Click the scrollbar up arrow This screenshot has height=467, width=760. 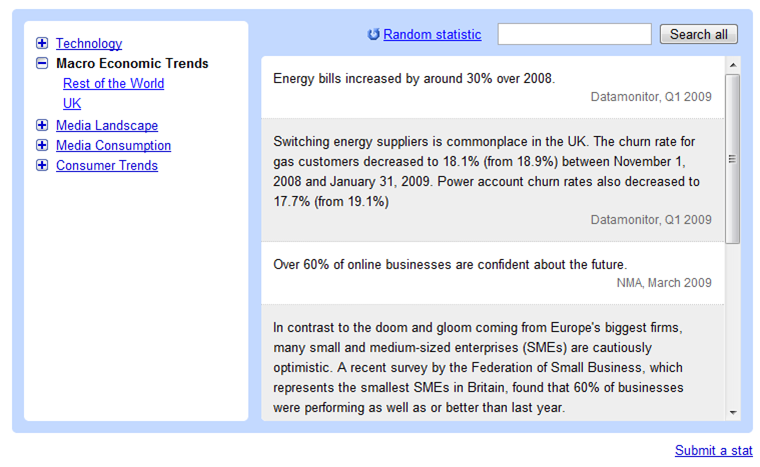pos(733,65)
